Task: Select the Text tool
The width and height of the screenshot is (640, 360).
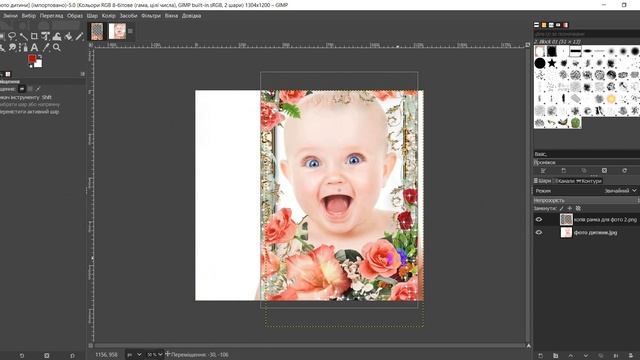Action: pyautogui.click(x=34, y=48)
